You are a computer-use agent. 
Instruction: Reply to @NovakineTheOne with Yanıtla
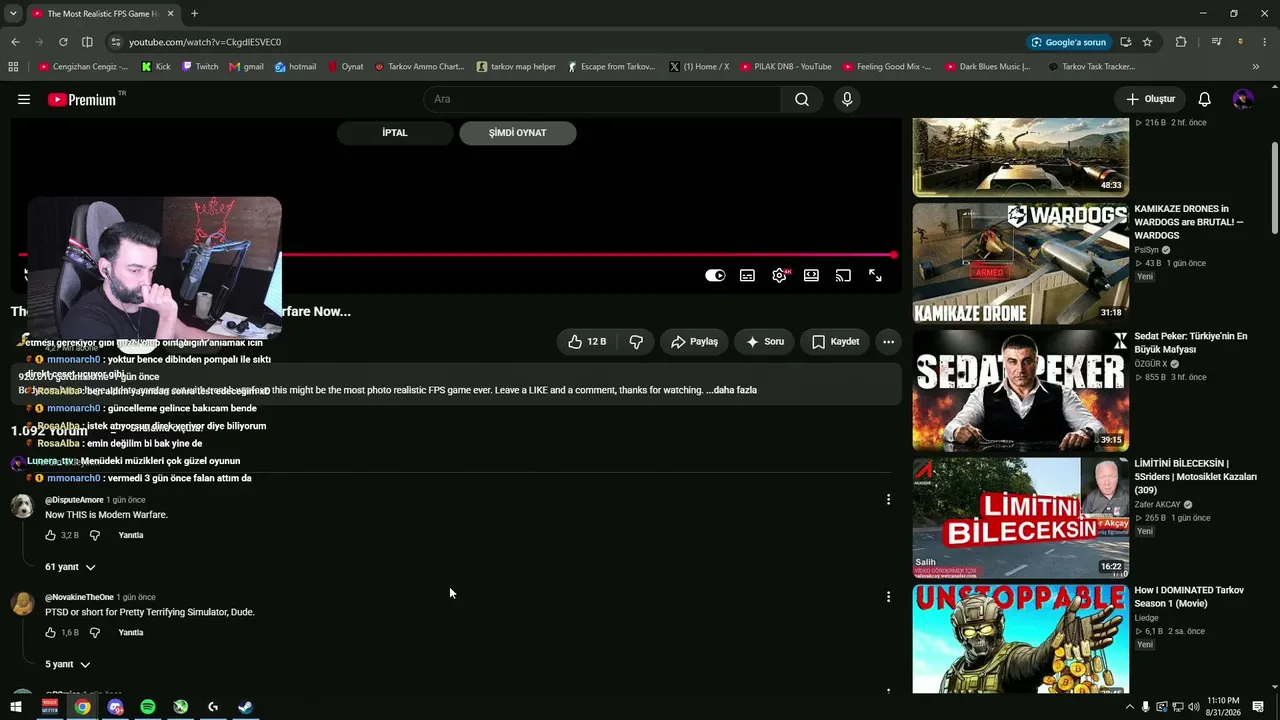pyautogui.click(x=131, y=632)
